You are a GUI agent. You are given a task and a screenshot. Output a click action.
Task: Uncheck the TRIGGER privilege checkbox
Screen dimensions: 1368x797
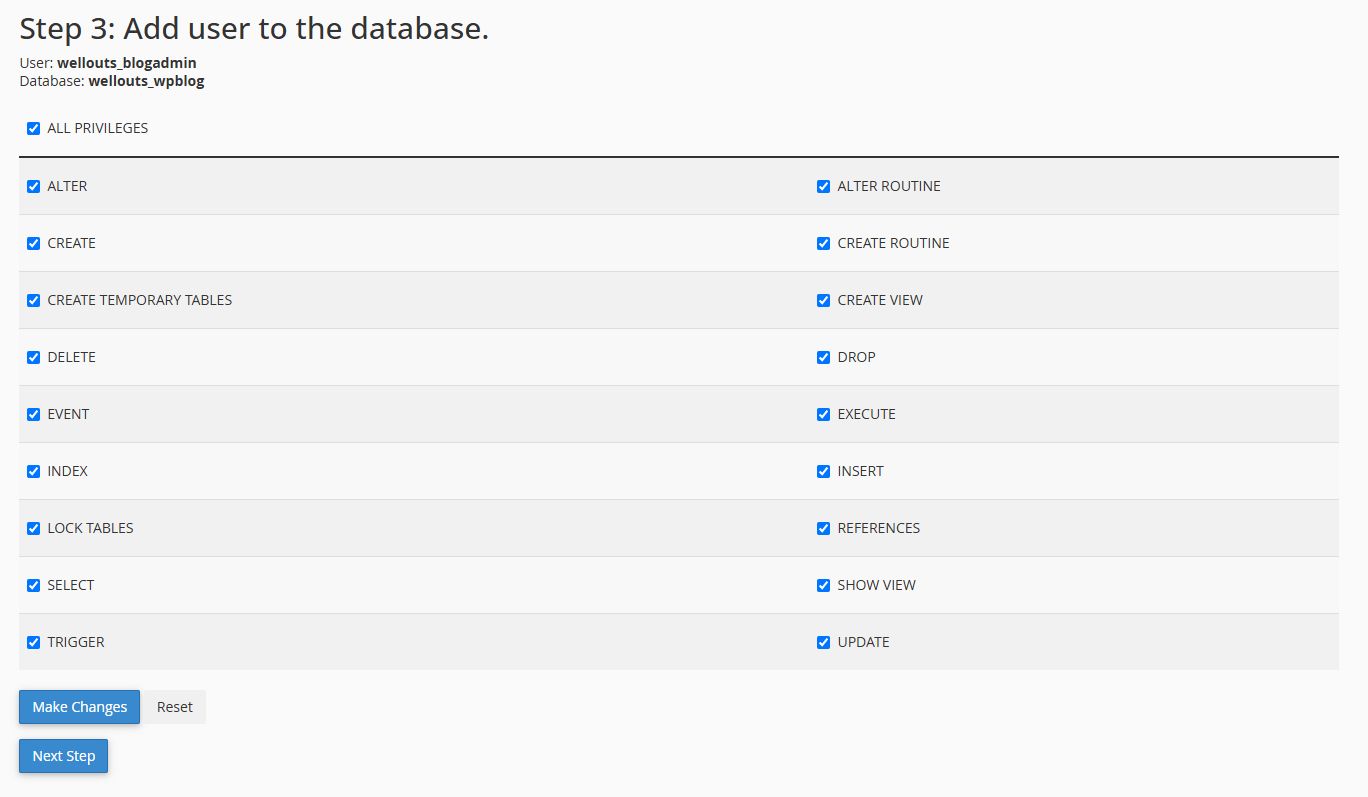point(33,642)
